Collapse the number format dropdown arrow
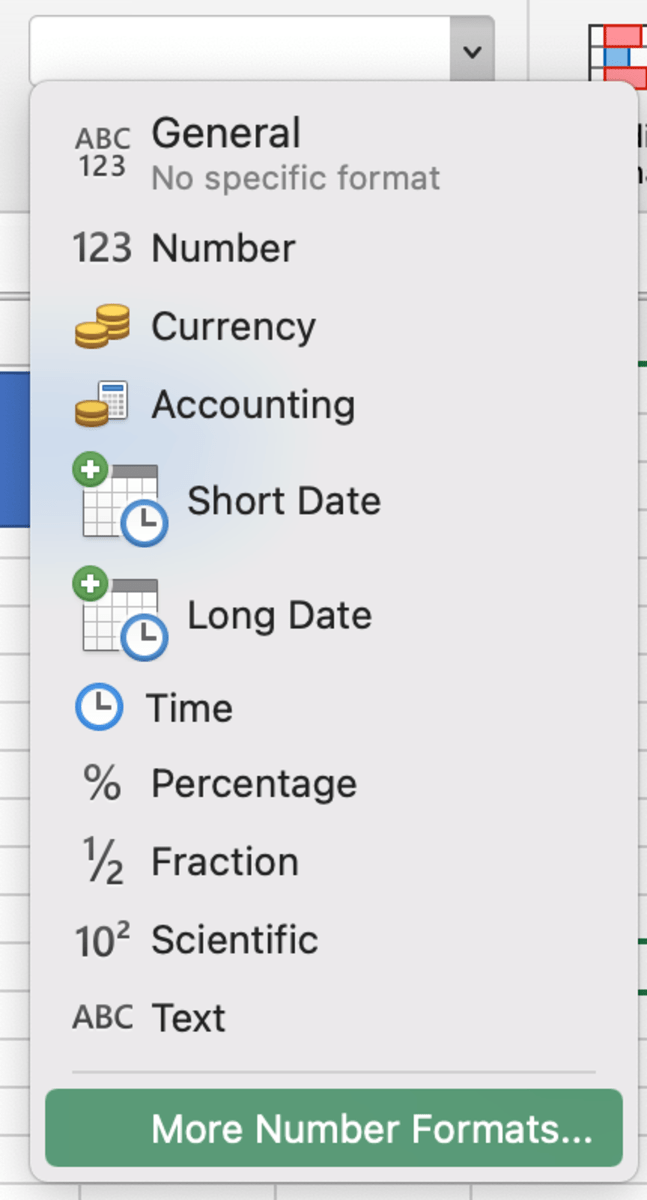Viewport: 647px width, 1200px height. tap(472, 49)
